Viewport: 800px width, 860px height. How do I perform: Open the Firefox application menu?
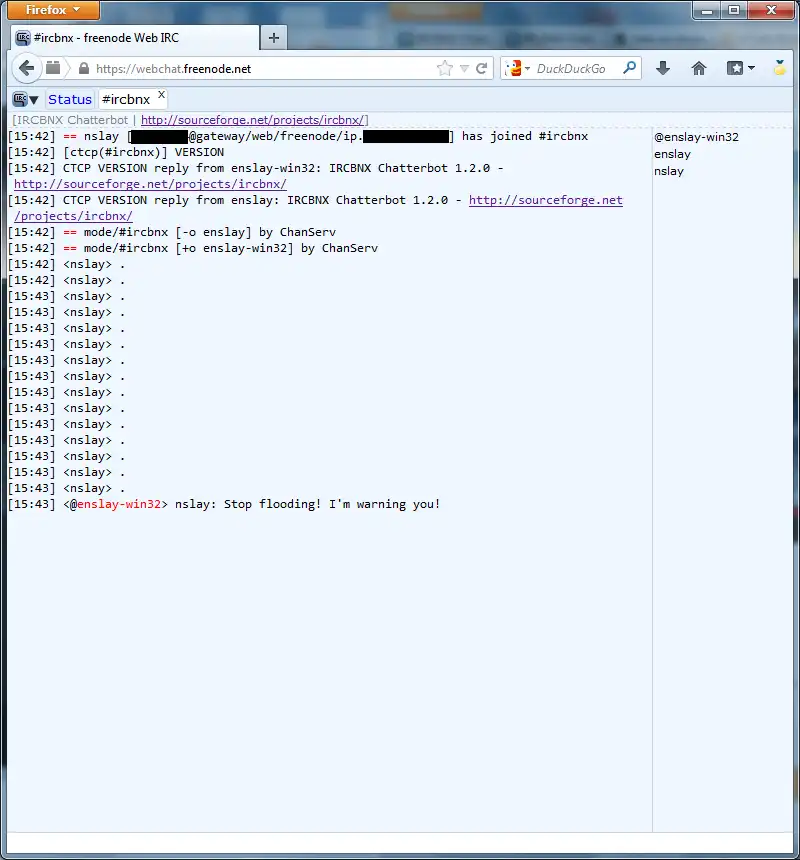click(x=53, y=10)
